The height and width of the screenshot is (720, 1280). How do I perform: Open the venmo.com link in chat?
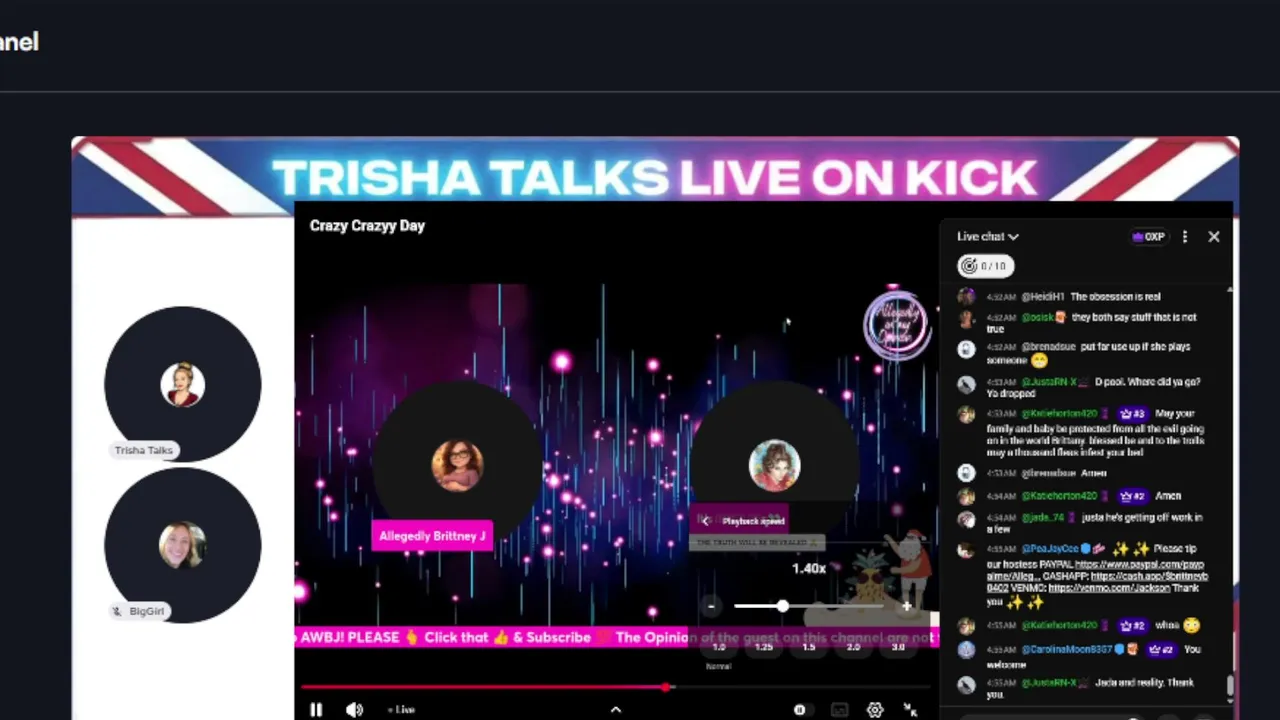click(1108, 588)
